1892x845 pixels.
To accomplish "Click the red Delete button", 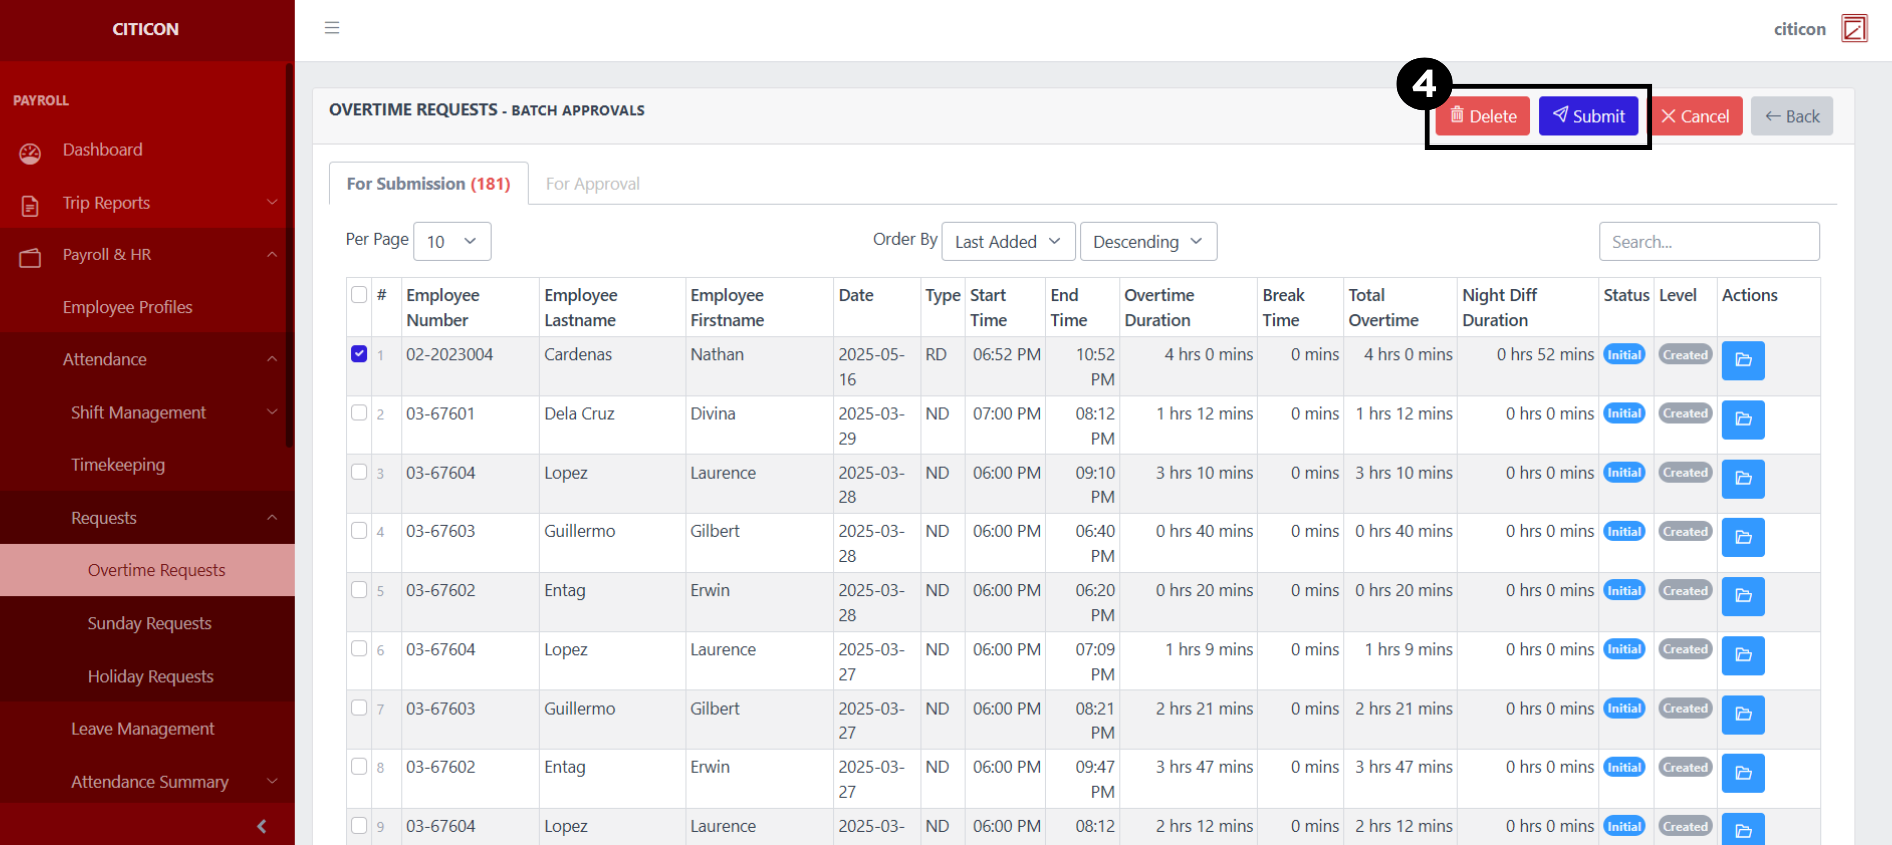I will click(x=1482, y=116).
